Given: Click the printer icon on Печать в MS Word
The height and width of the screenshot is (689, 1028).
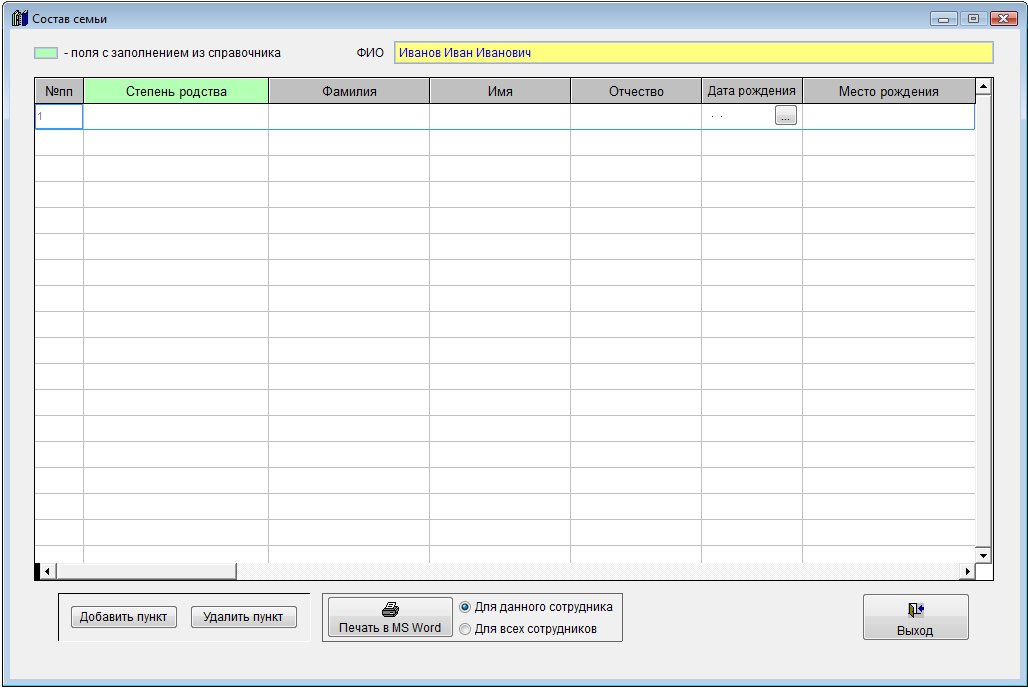Looking at the screenshot, I should click(x=390, y=610).
